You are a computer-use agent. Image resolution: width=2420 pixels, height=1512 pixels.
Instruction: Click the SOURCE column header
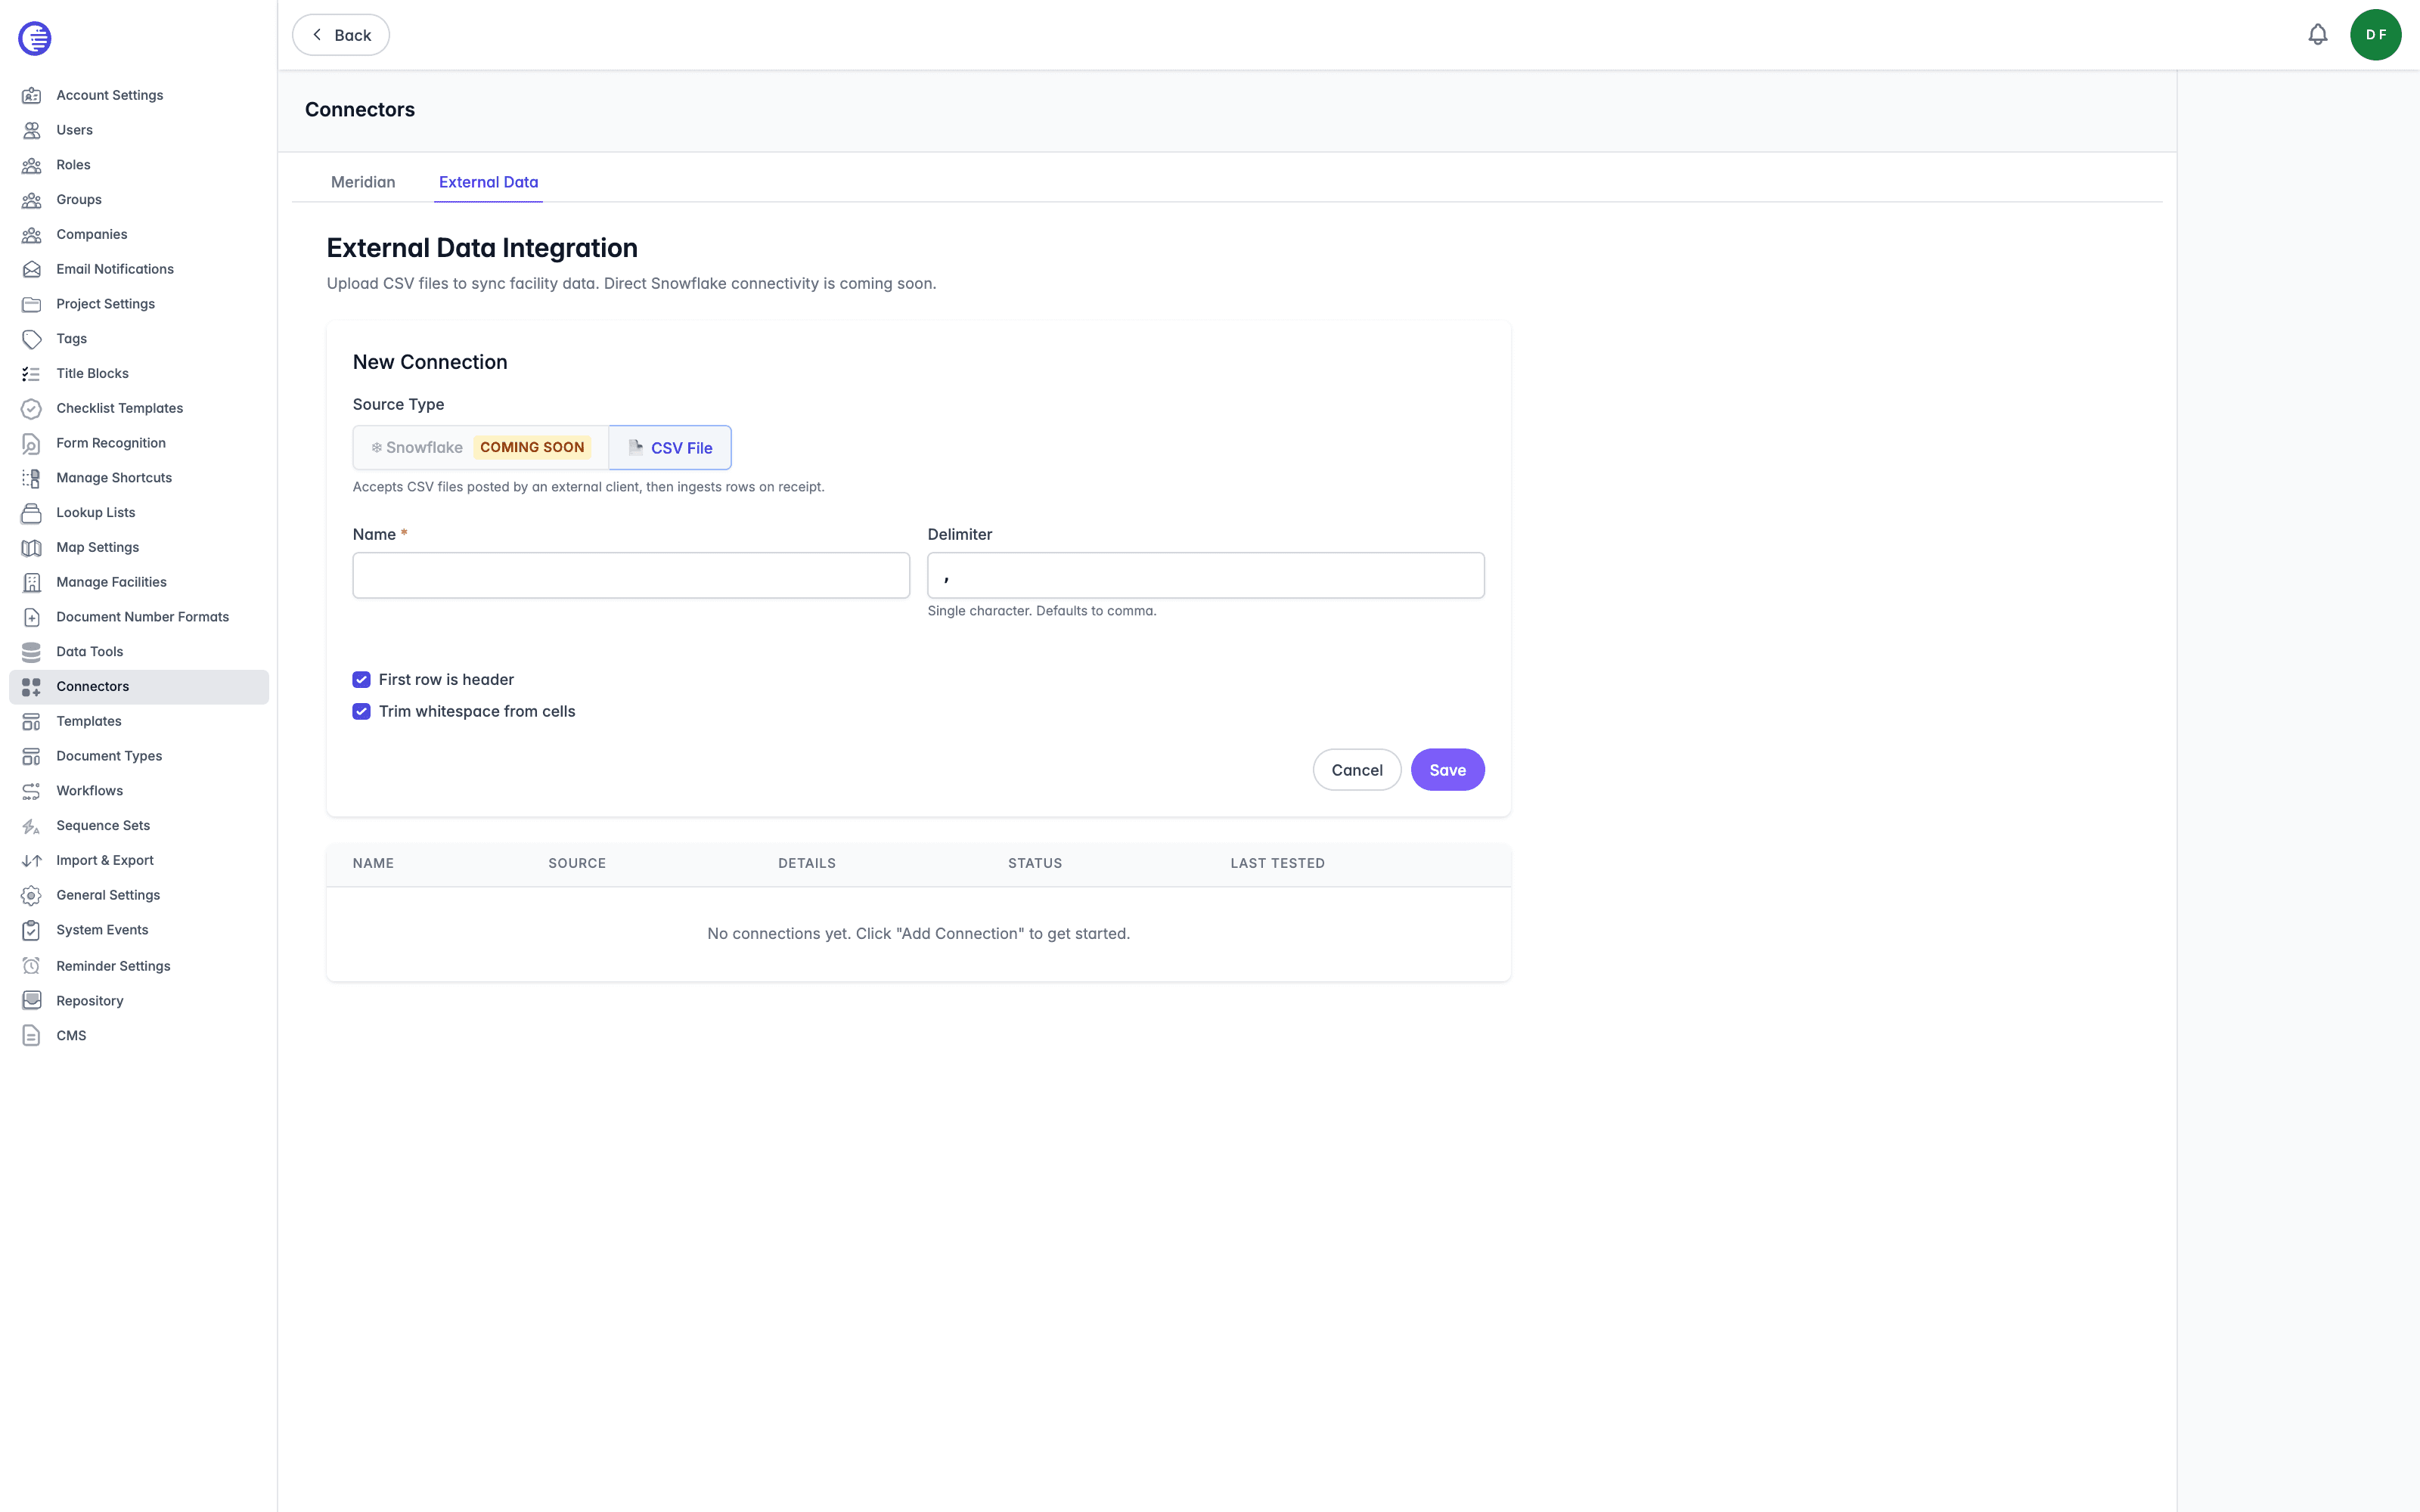pyautogui.click(x=577, y=863)
